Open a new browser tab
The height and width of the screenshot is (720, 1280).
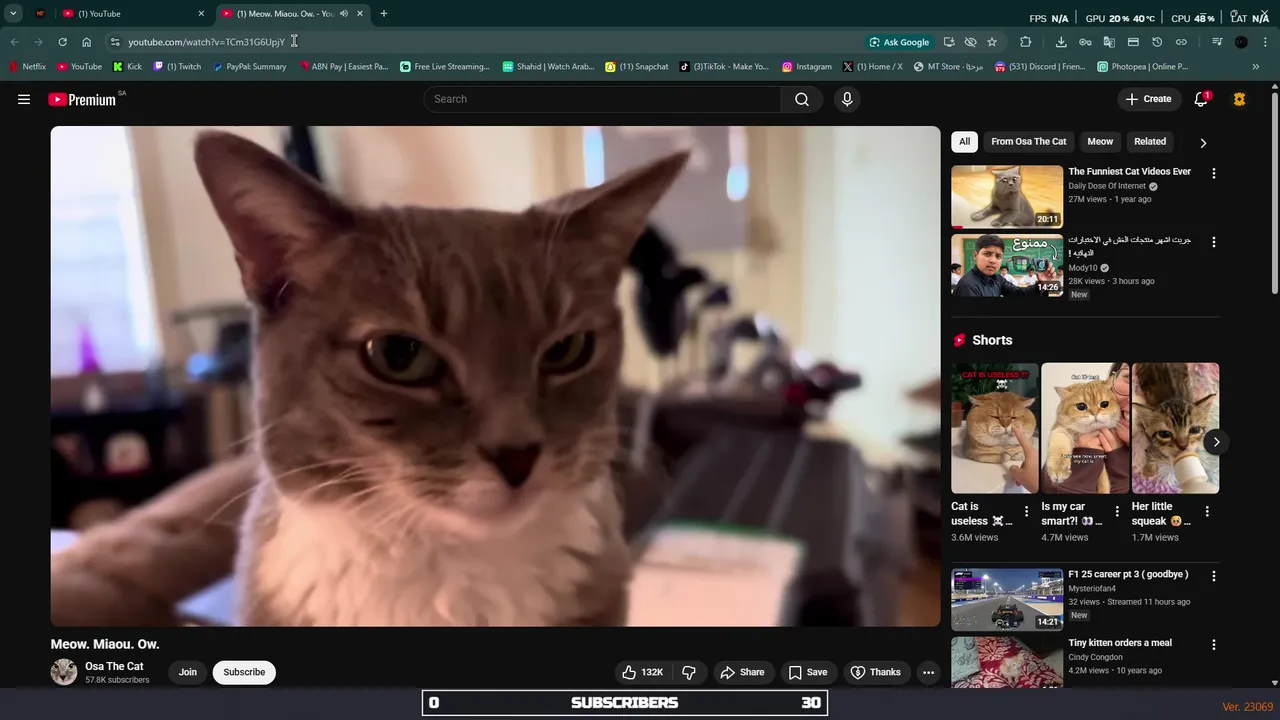[384, 14]
